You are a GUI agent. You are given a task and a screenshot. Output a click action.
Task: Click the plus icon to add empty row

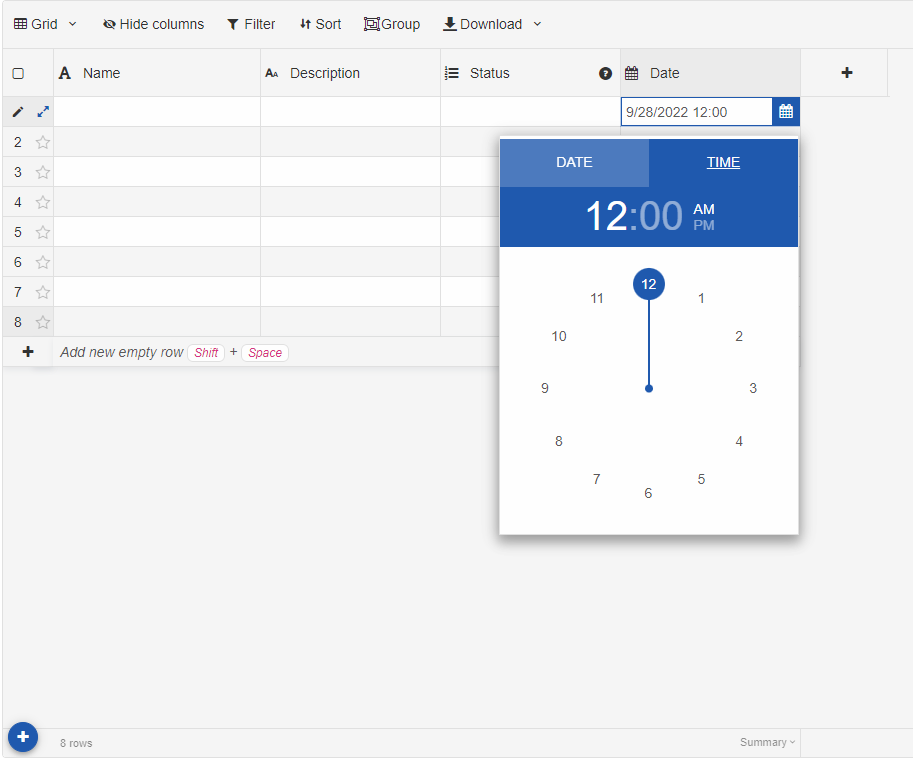pos(28,352)
